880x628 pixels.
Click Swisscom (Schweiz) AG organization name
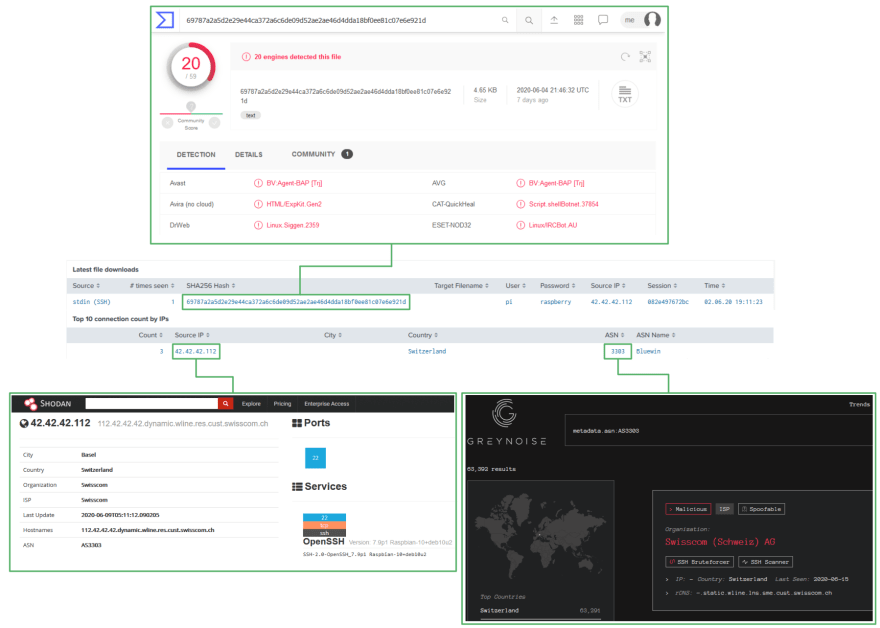tap(720, 542)
